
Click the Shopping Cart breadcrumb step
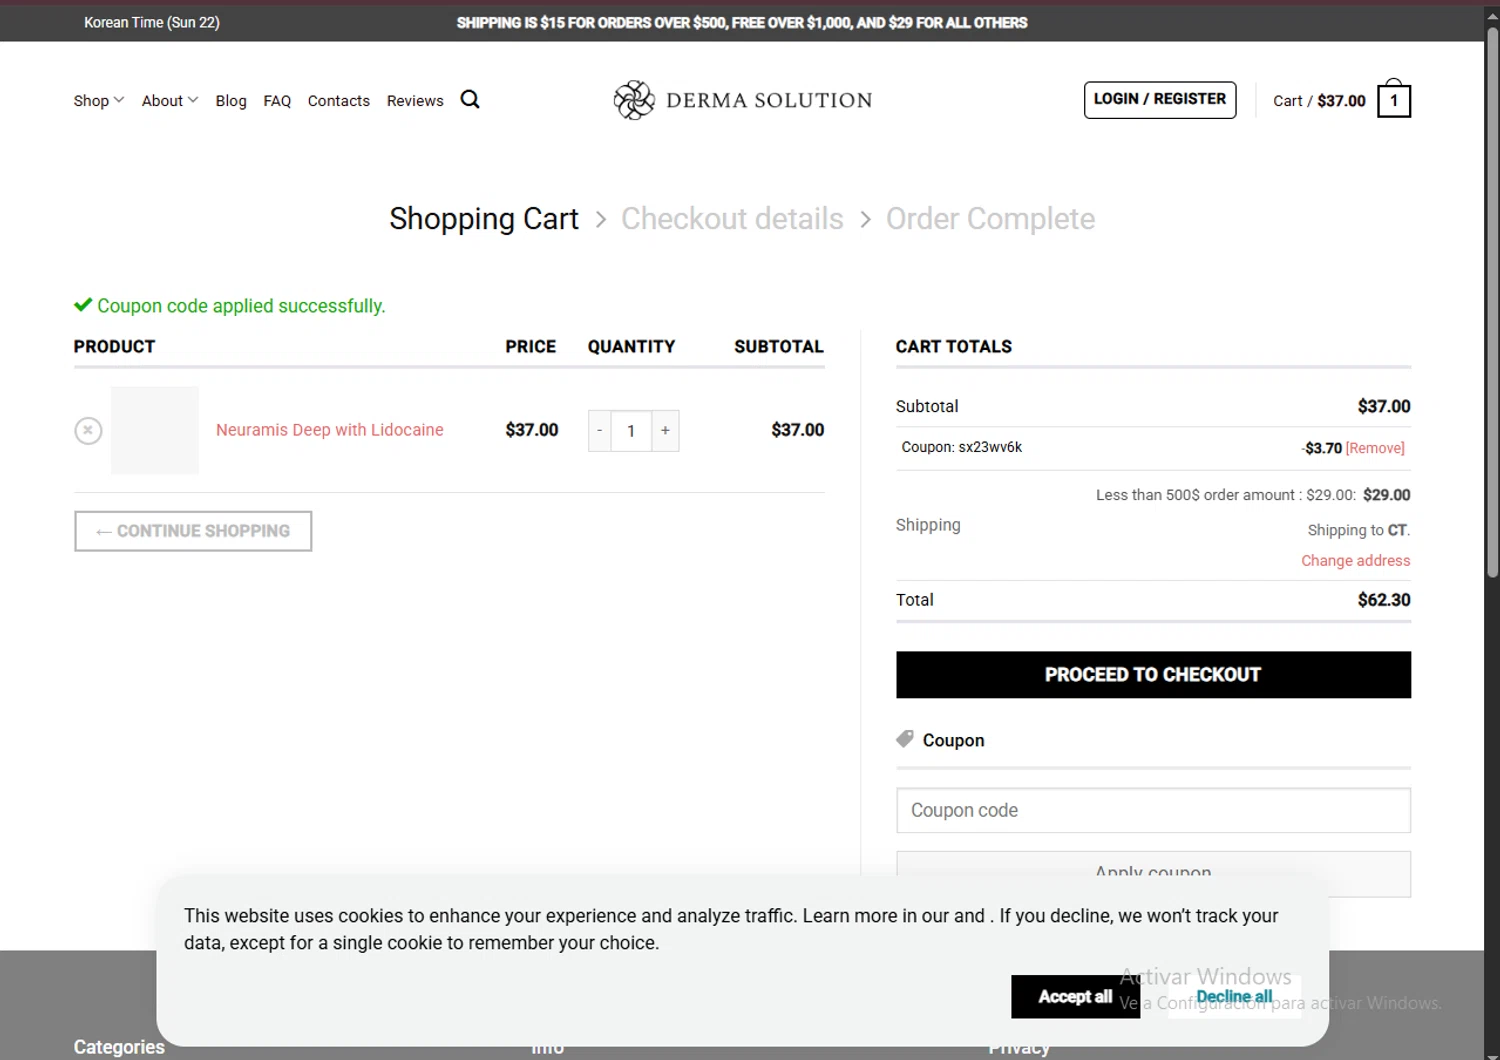pyautogui.click(x=484, y=218)
